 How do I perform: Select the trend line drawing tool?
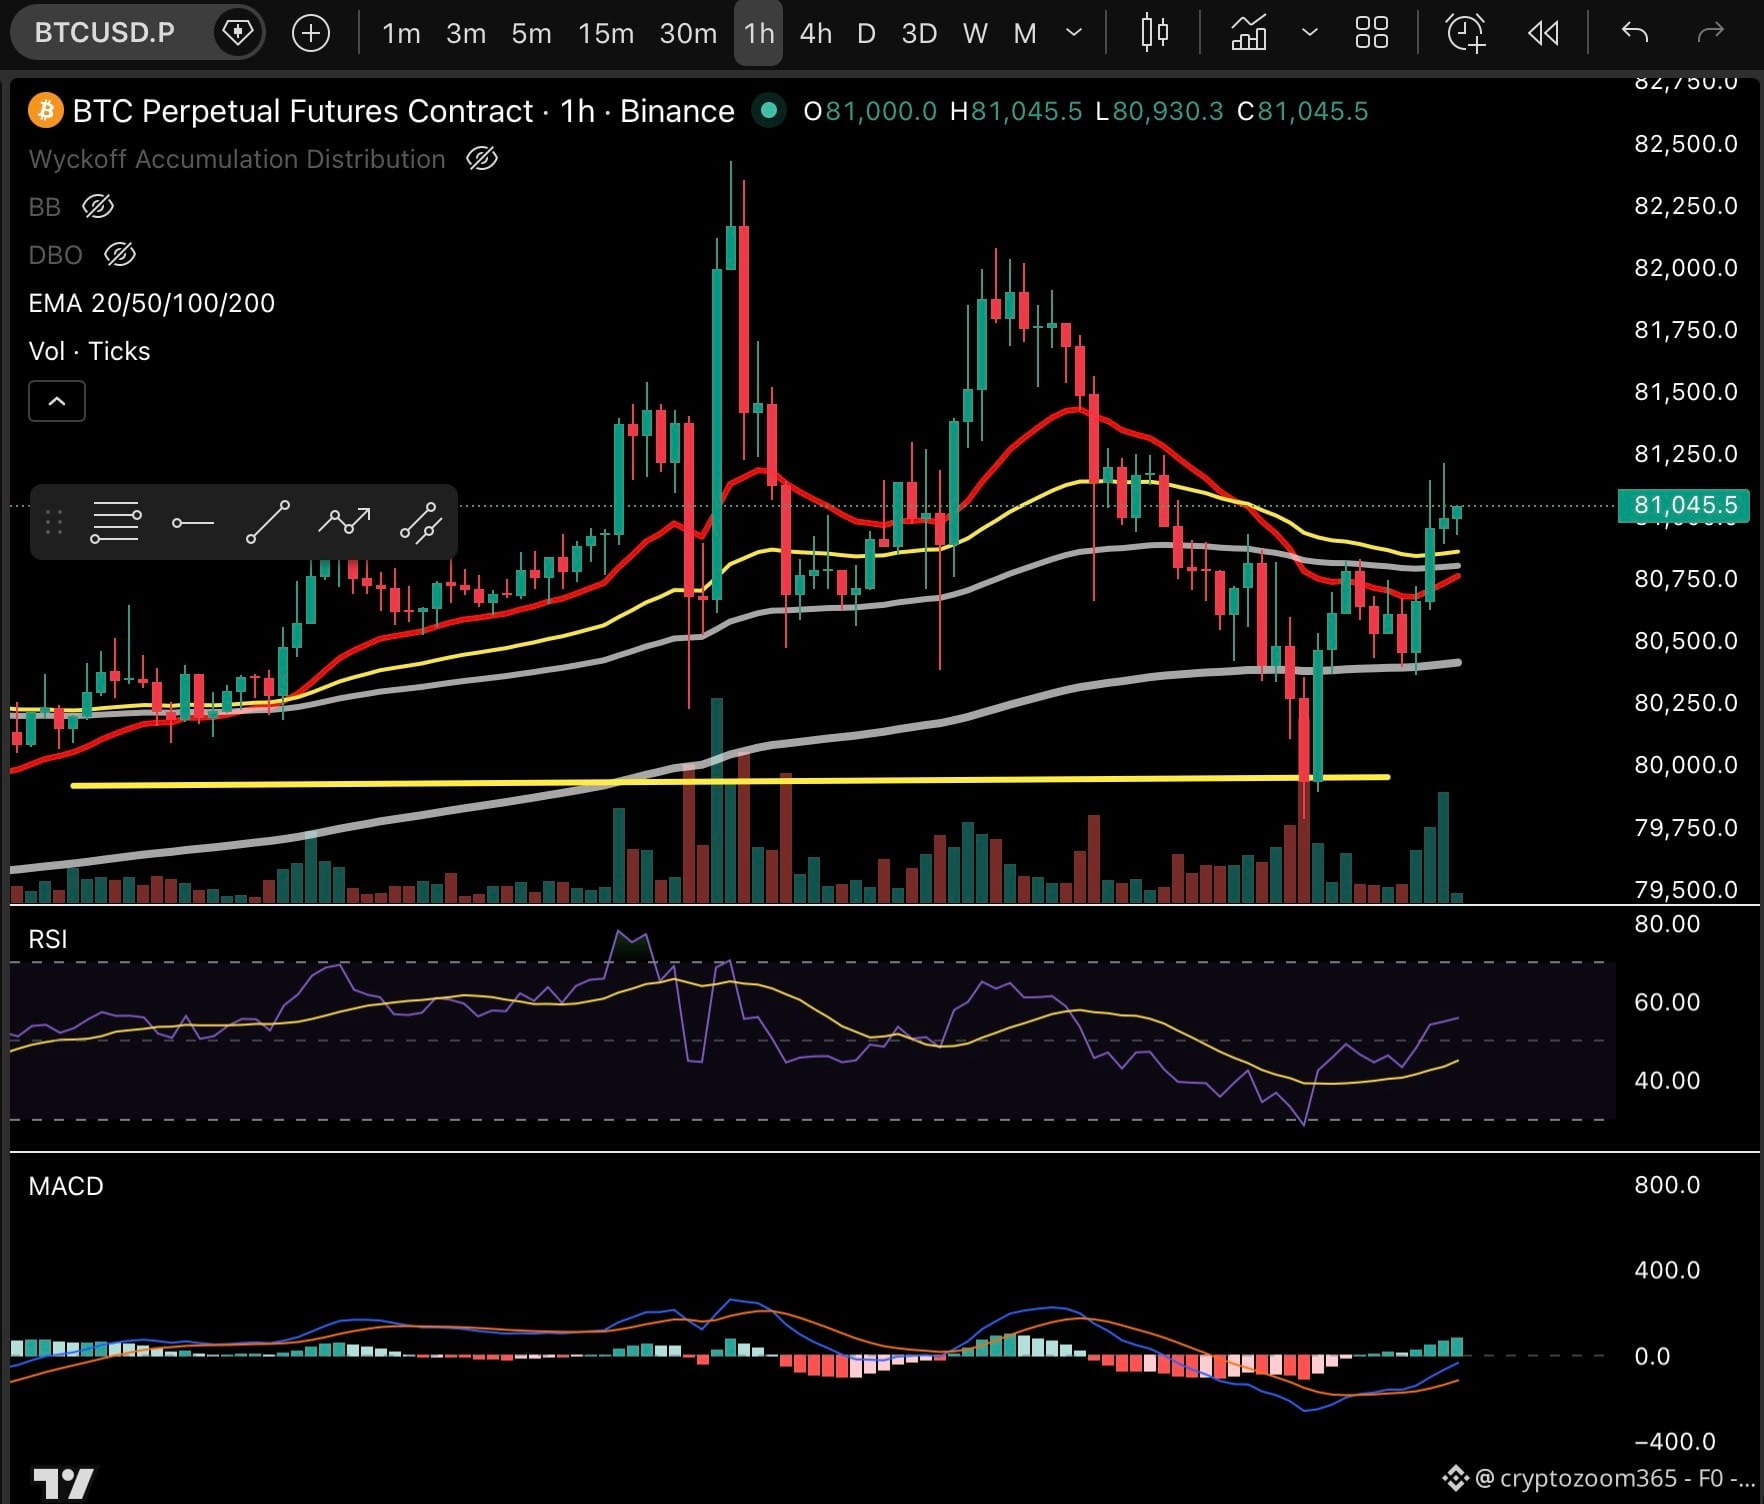[268, 522]
